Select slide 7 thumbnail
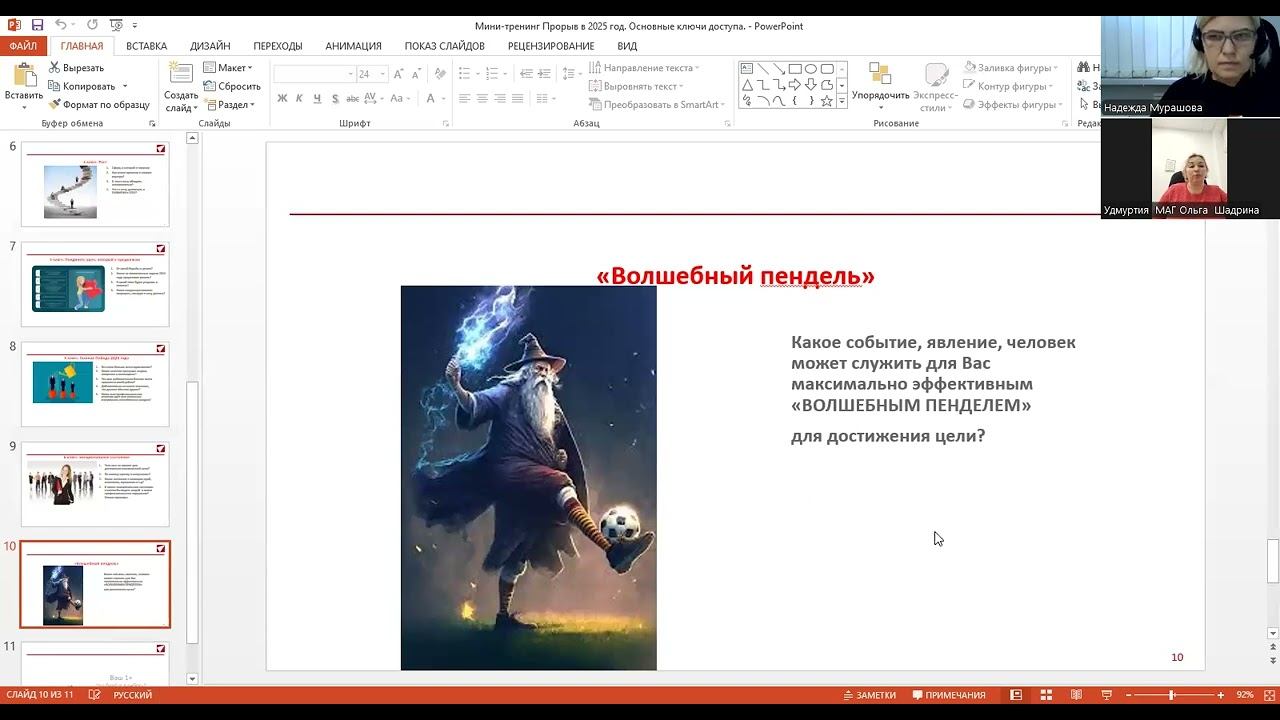Screen dimensions: 1280x720 point(95,284)
